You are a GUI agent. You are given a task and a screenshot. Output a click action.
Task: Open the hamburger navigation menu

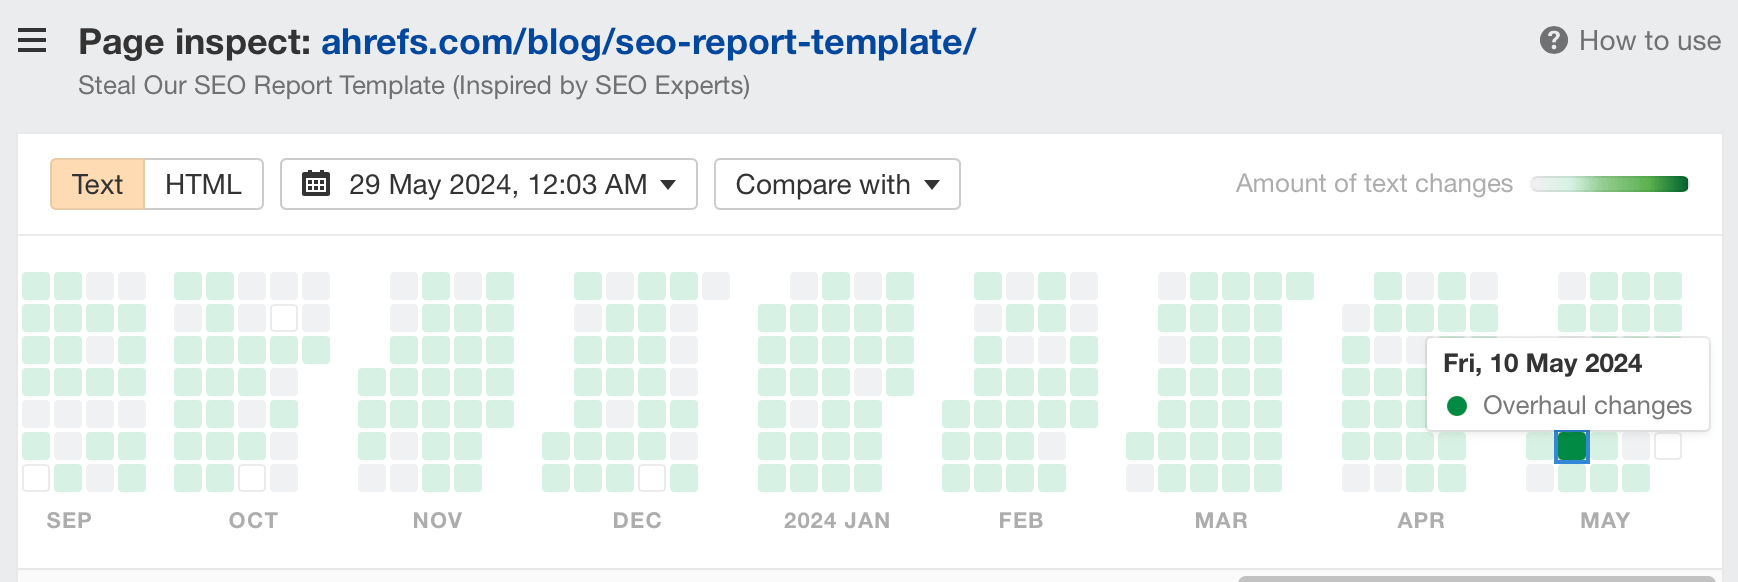(x=32, y=41)
